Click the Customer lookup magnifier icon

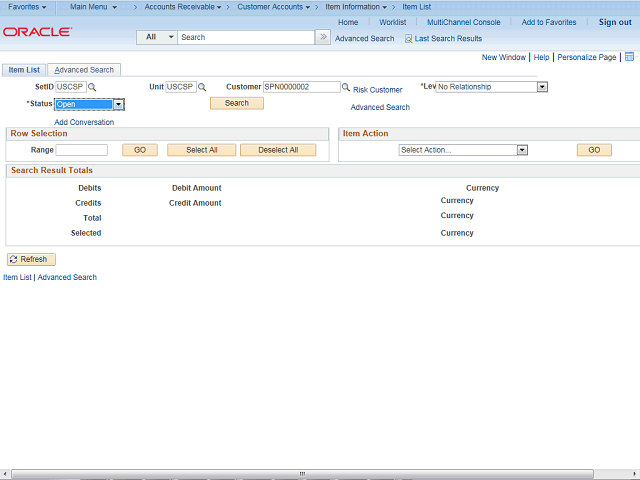click(346, 87)
